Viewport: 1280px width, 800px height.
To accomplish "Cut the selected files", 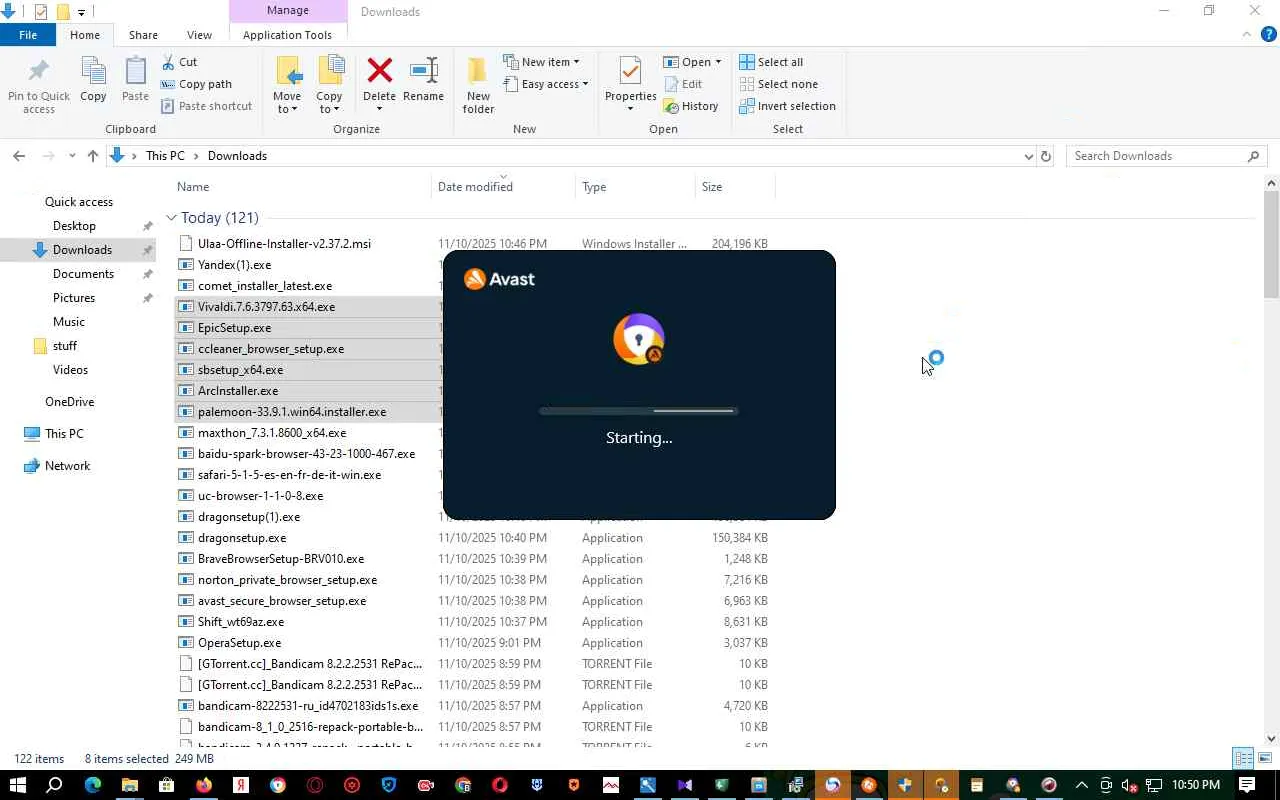I will point(178,62).
